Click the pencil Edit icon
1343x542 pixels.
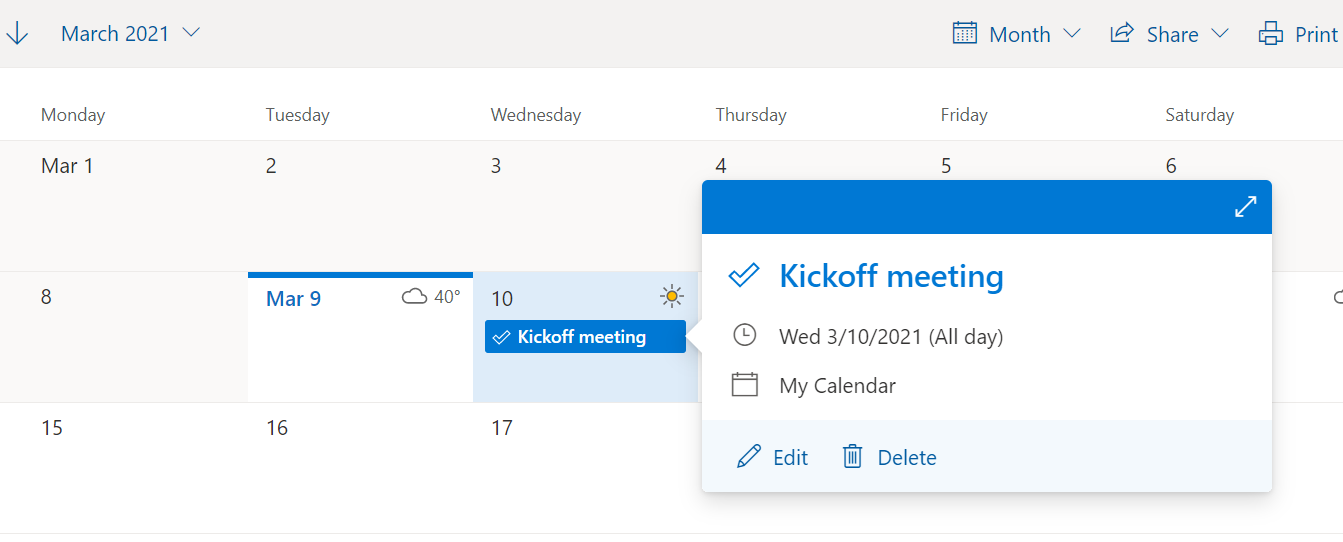pos(748,457)
